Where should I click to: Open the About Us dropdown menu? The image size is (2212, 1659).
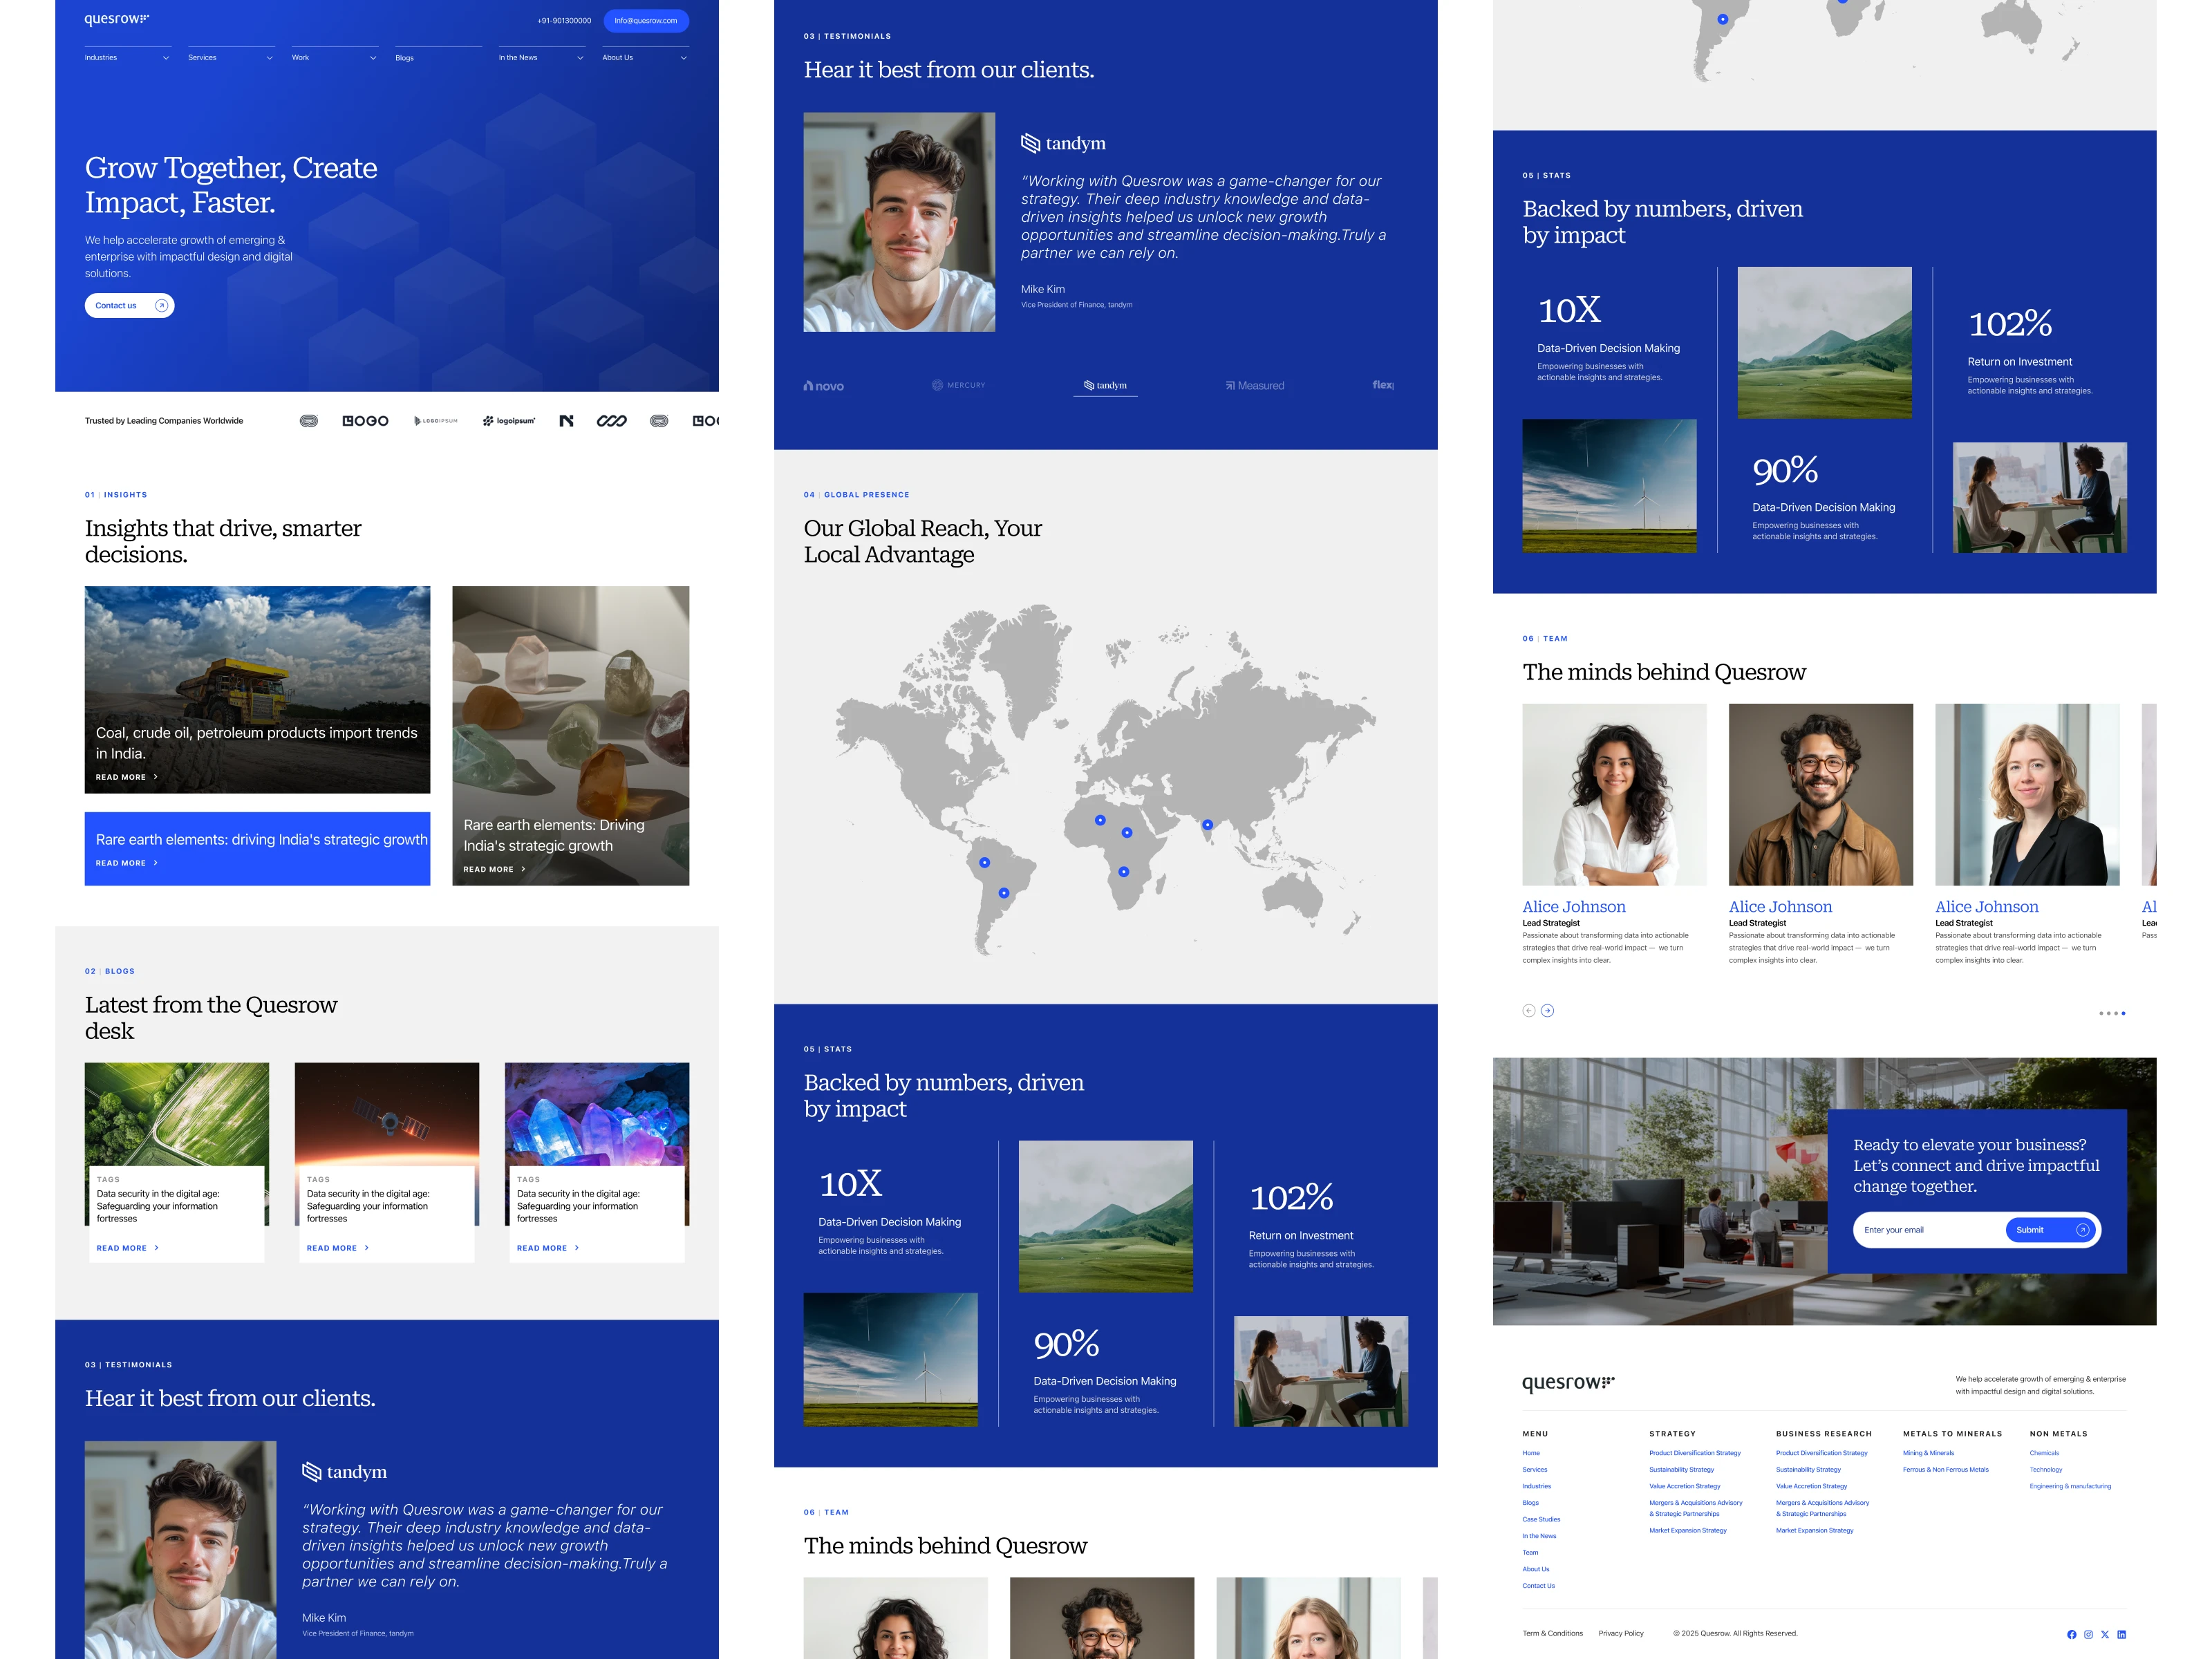click(x=644, y=58)
